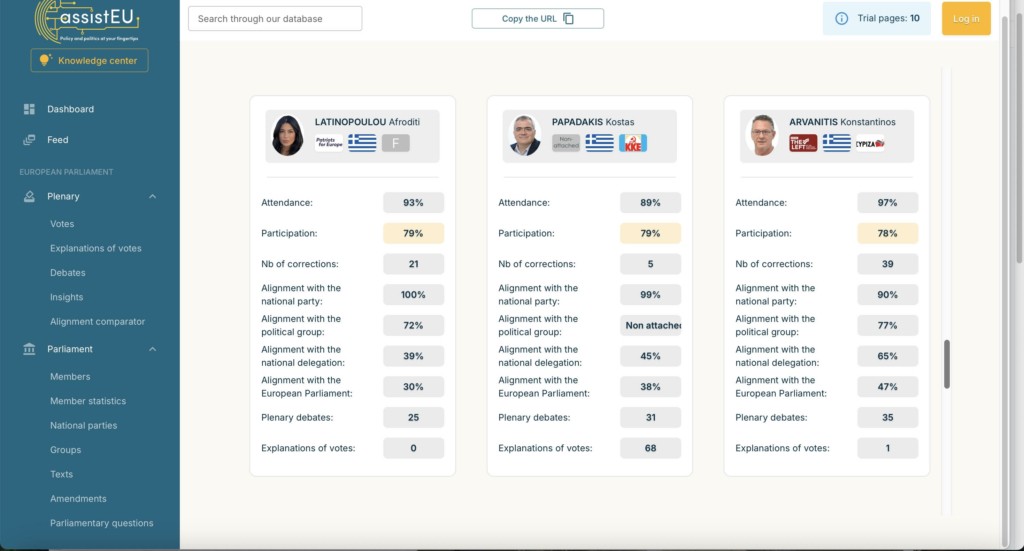Image resolution: width=1024 pixels, height=551 pixels.
Task: Click the Patriots for Europe group logo
Action: tap(328, 143)
